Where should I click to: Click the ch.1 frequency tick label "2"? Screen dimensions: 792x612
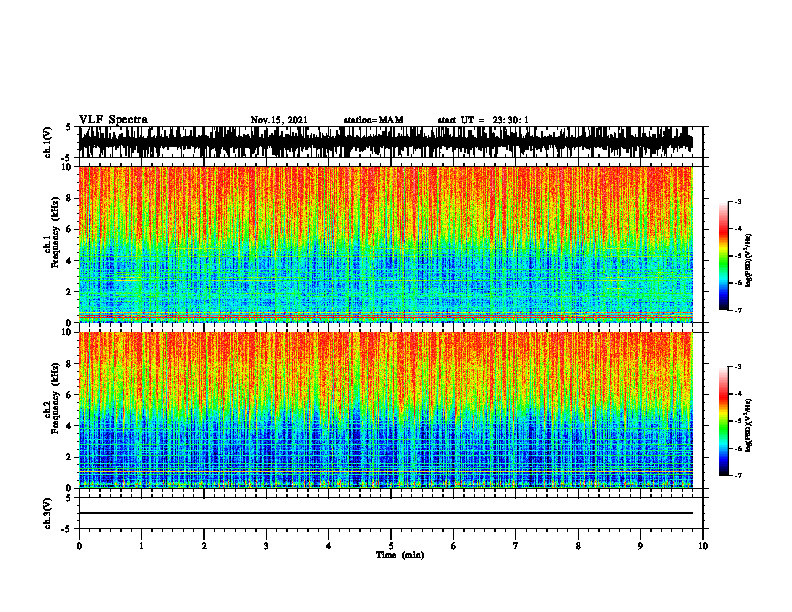tap(70, 291)
